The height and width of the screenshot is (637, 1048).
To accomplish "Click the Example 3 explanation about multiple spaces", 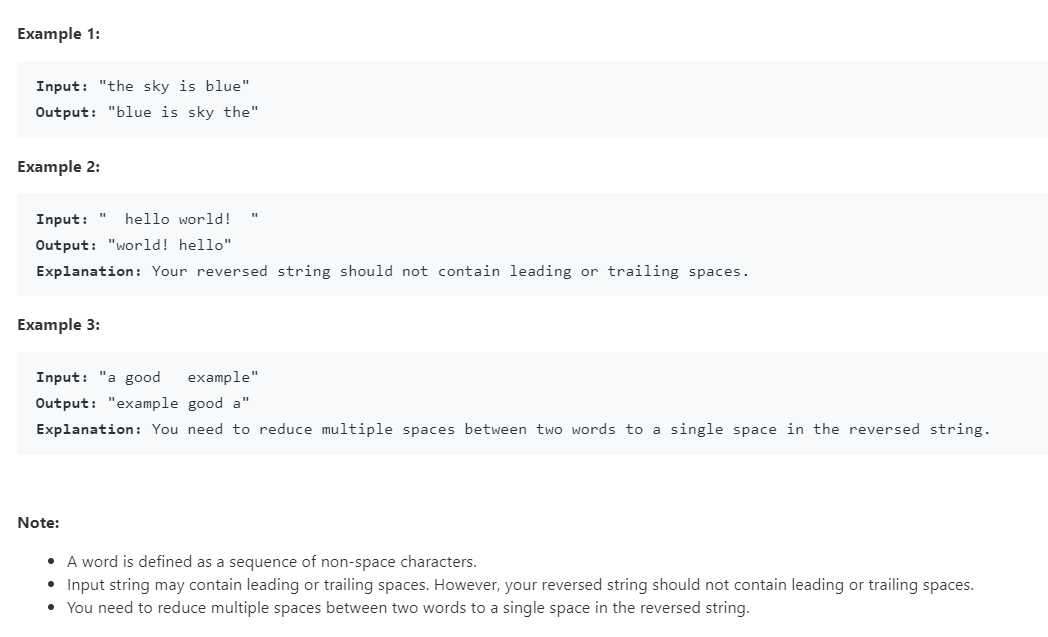I will point(570,429).
